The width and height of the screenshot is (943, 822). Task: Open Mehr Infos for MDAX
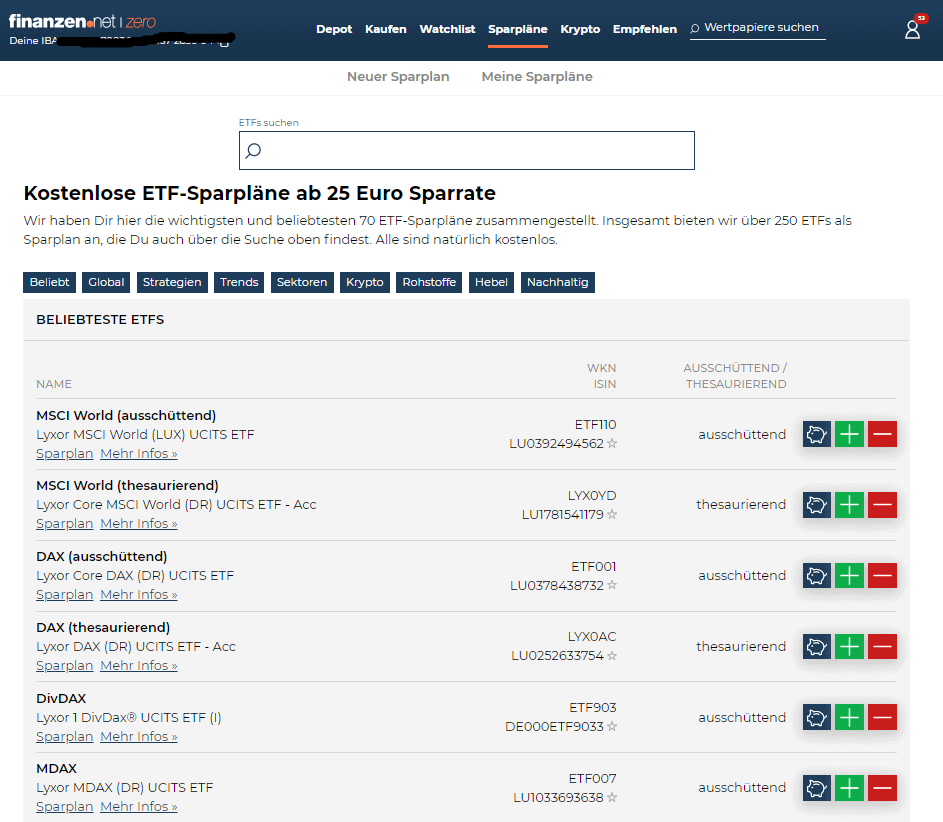click(139, 806)
